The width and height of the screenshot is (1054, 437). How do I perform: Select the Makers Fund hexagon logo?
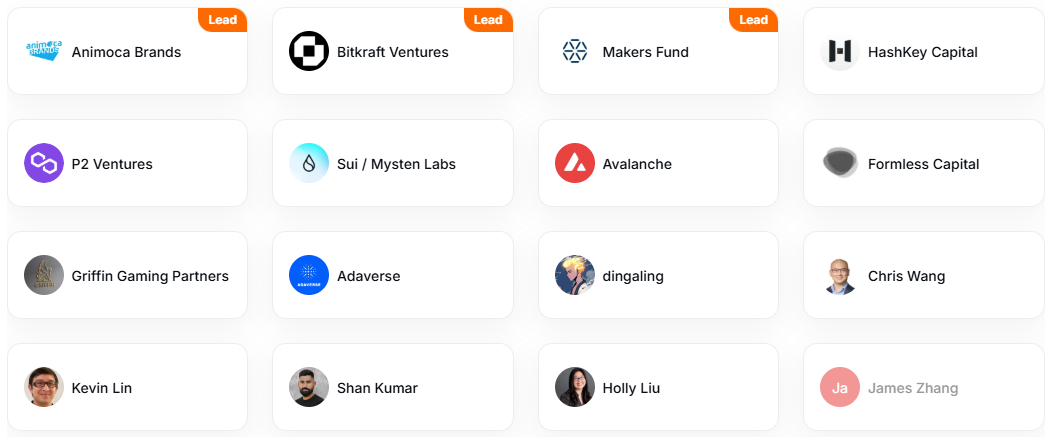(575, 51)
